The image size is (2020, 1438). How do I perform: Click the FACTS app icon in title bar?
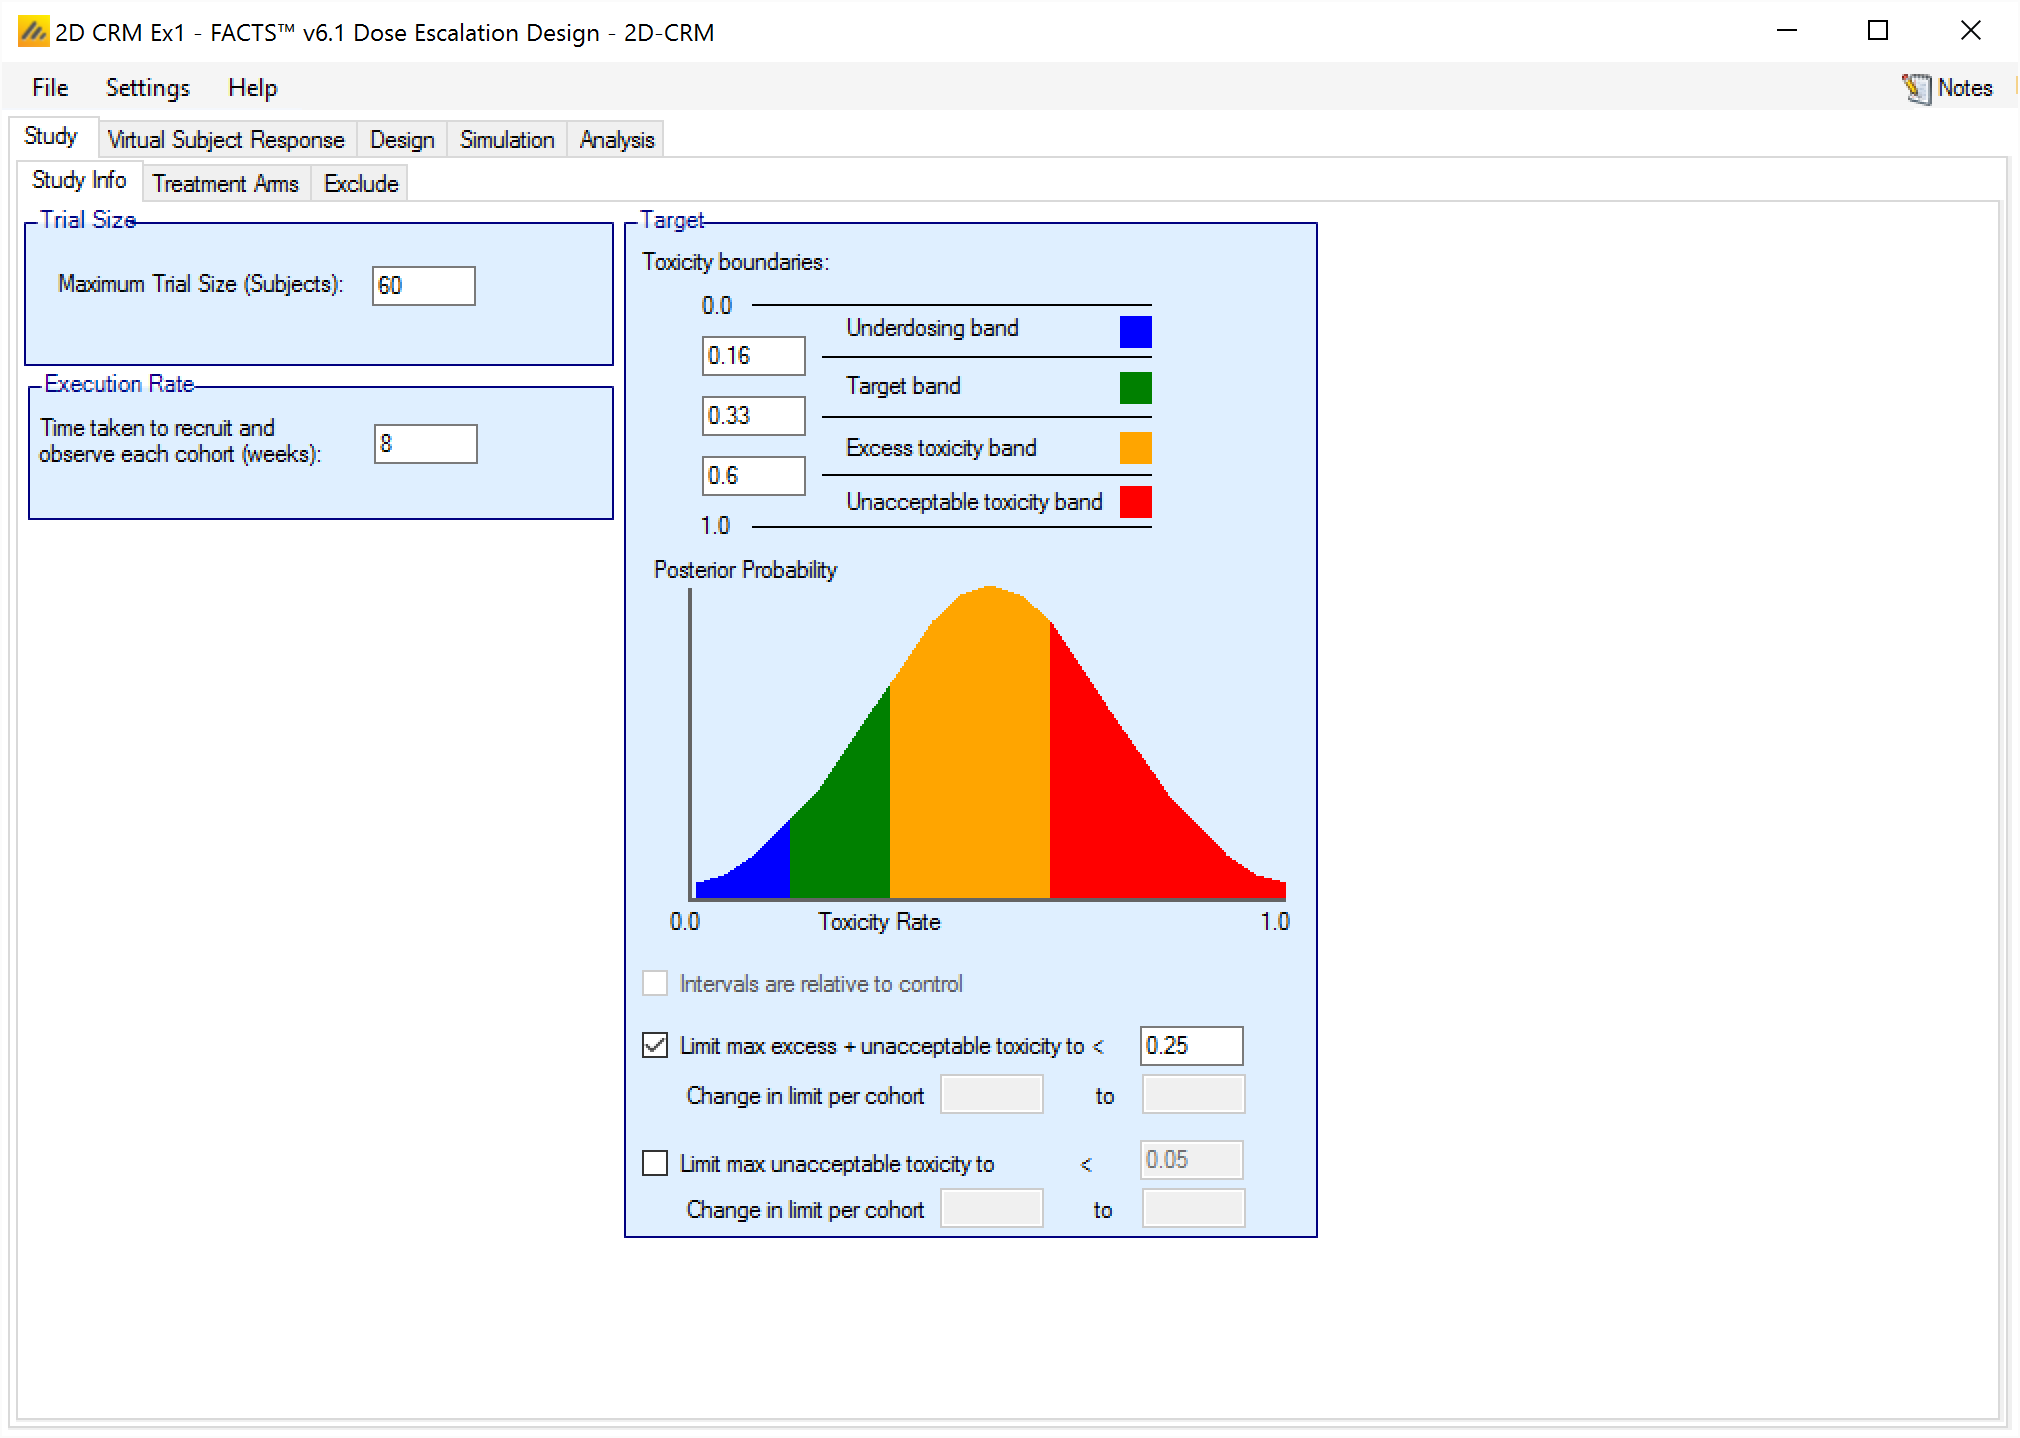tap(33, 32)
